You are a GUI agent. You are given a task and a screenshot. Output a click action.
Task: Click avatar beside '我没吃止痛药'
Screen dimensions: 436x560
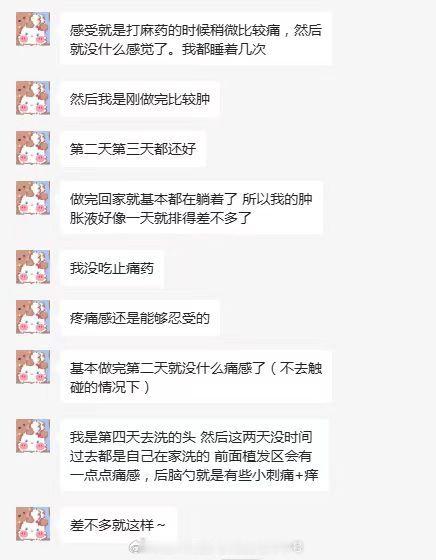tap(33, 267)
